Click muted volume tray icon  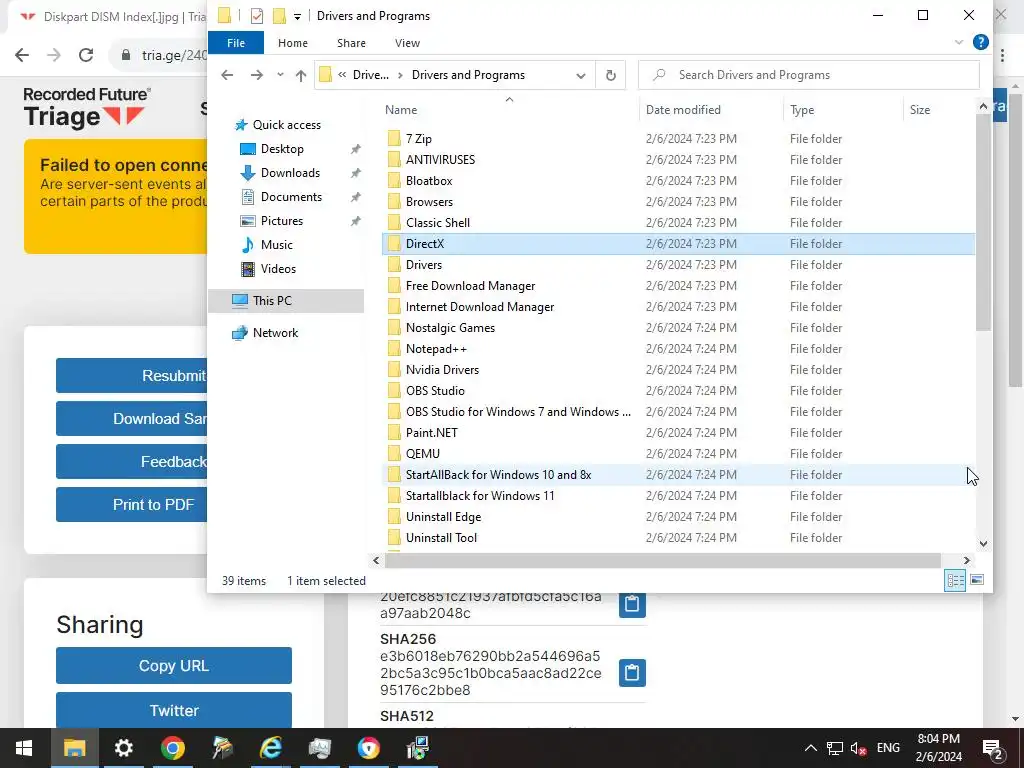click(x=858, y=748)
